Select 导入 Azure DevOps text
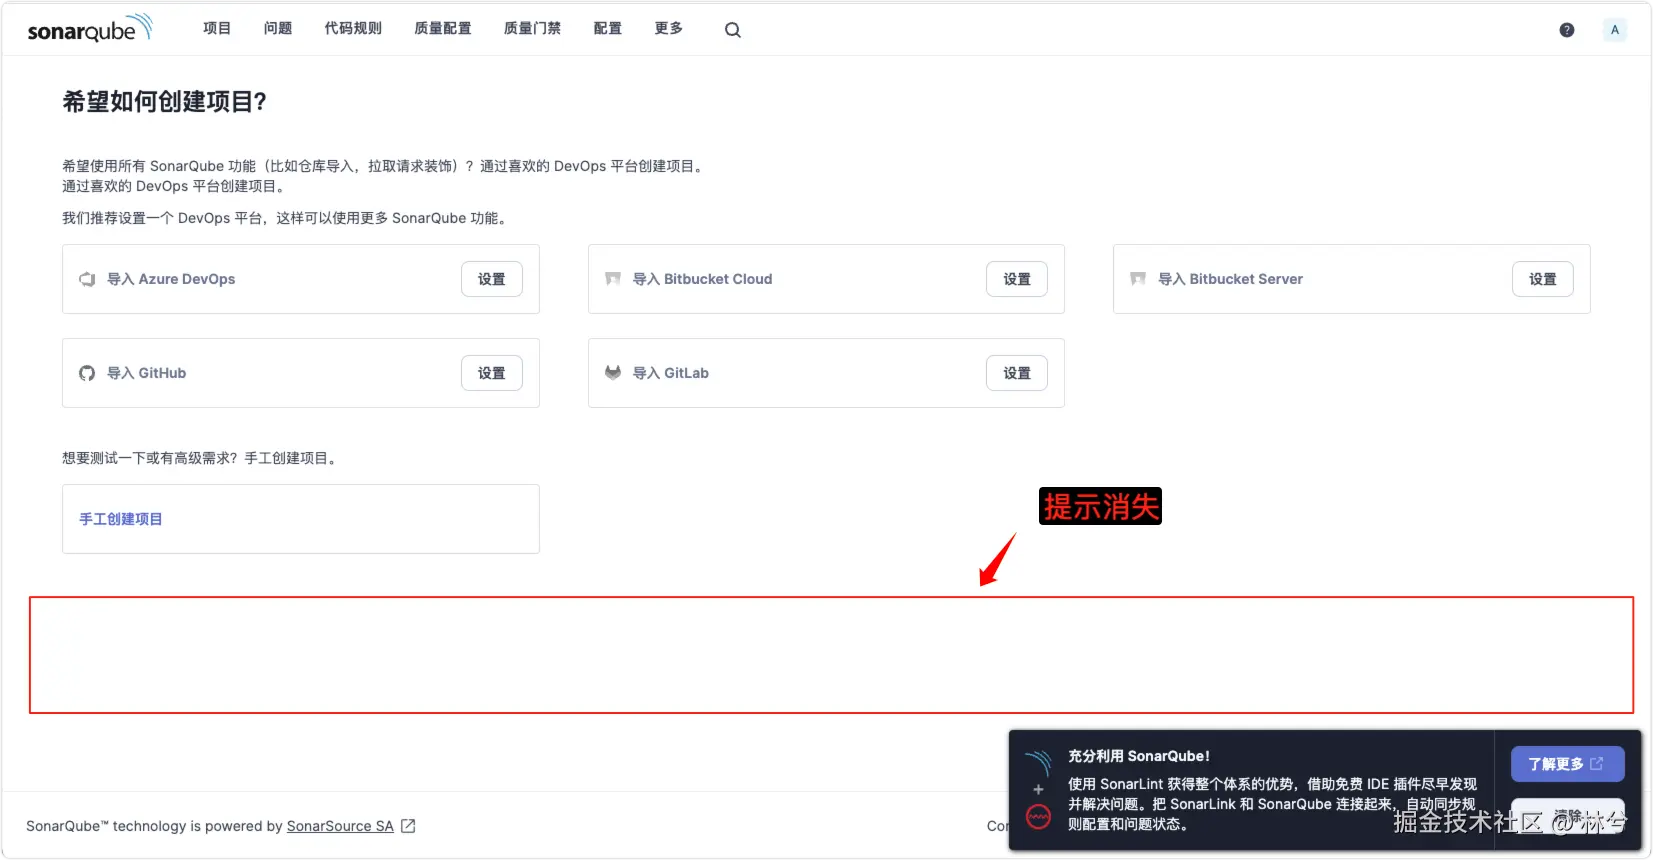1653x860 pixels. coord(171,279)
